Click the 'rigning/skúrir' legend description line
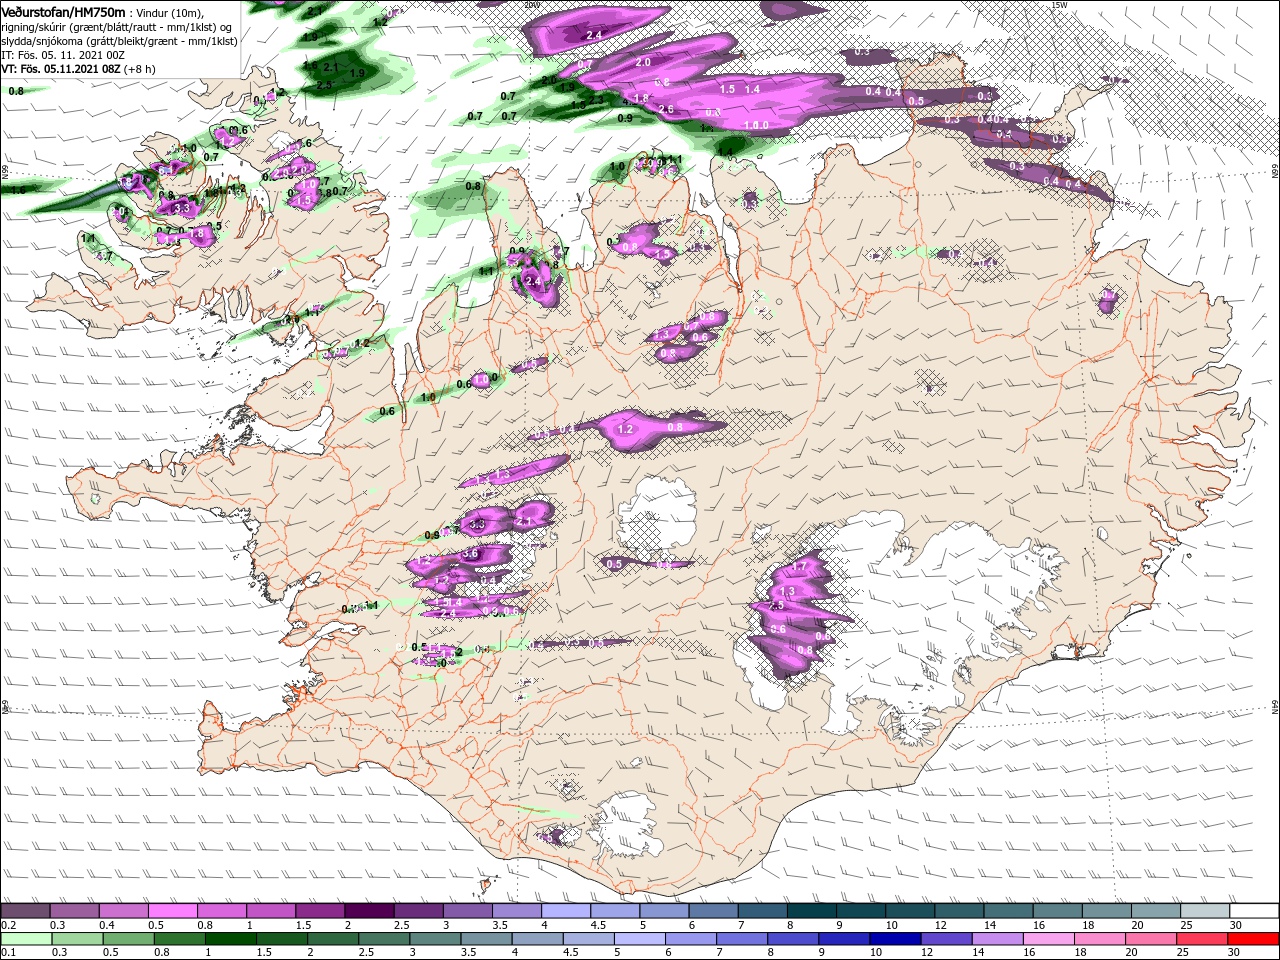Image resolution: width=1280 pixels, height=960 pixels. [x=117, y=27]
